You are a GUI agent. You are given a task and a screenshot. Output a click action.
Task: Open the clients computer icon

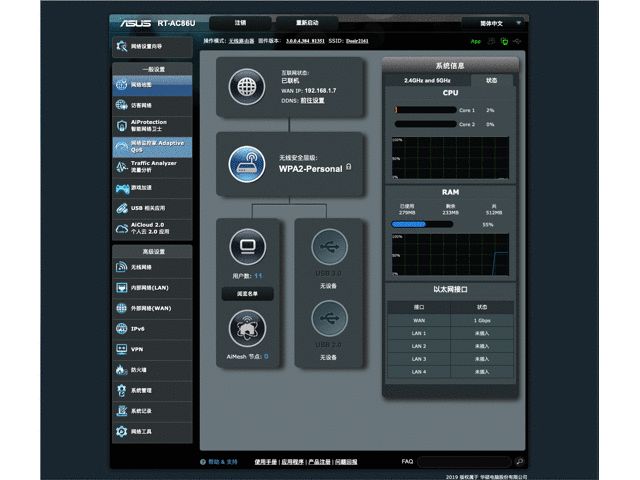248,247
